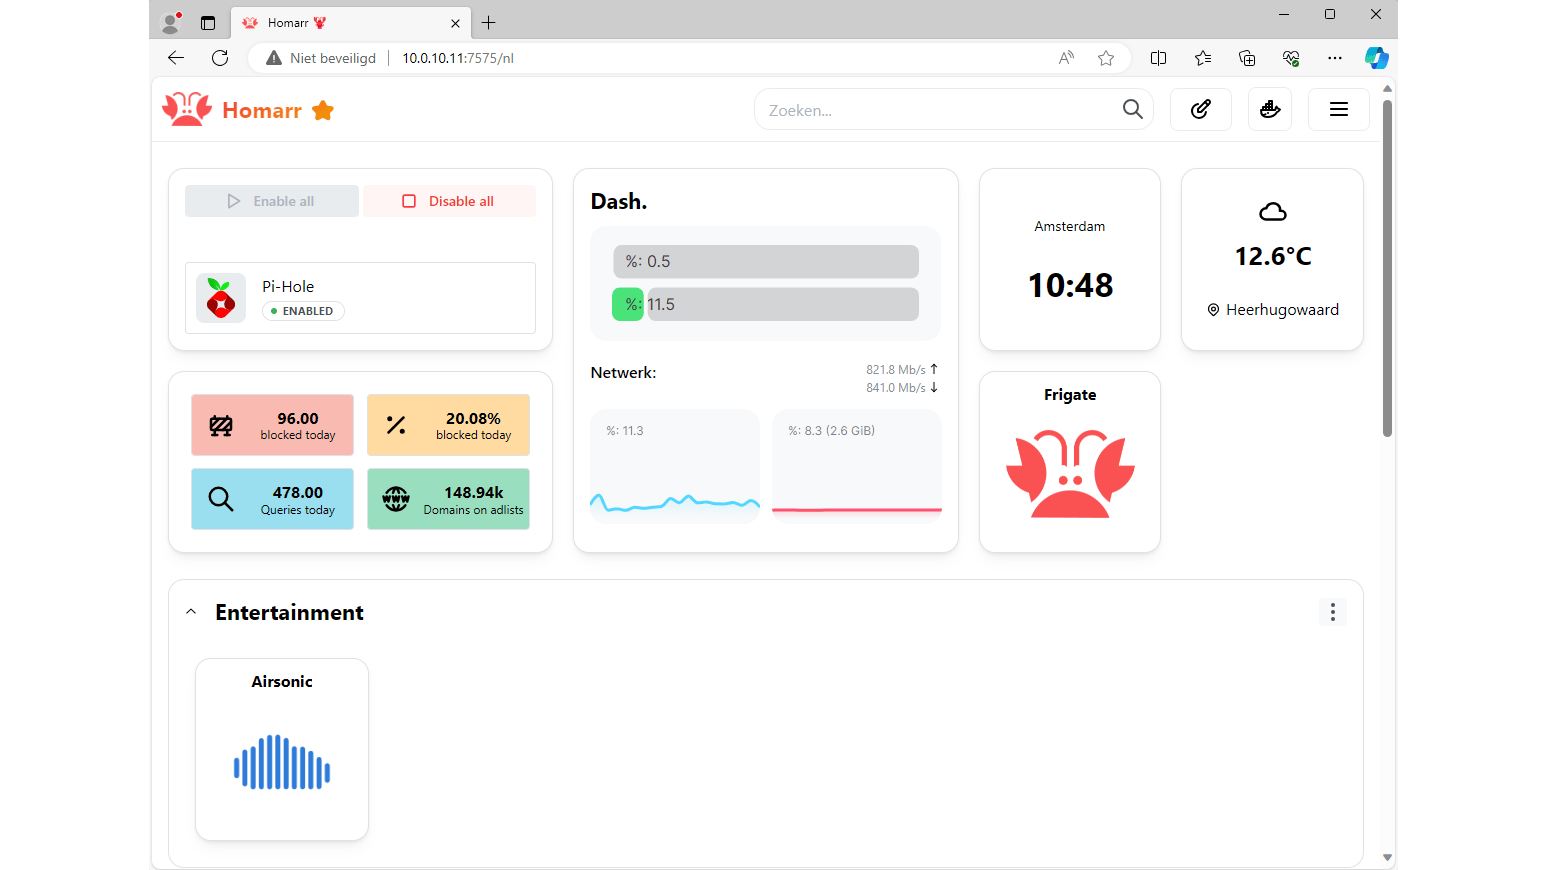Viewport: 1547px width, 870px height.
Task: Click the Pi-Hole raspberry icon
Action: [220, 297]
